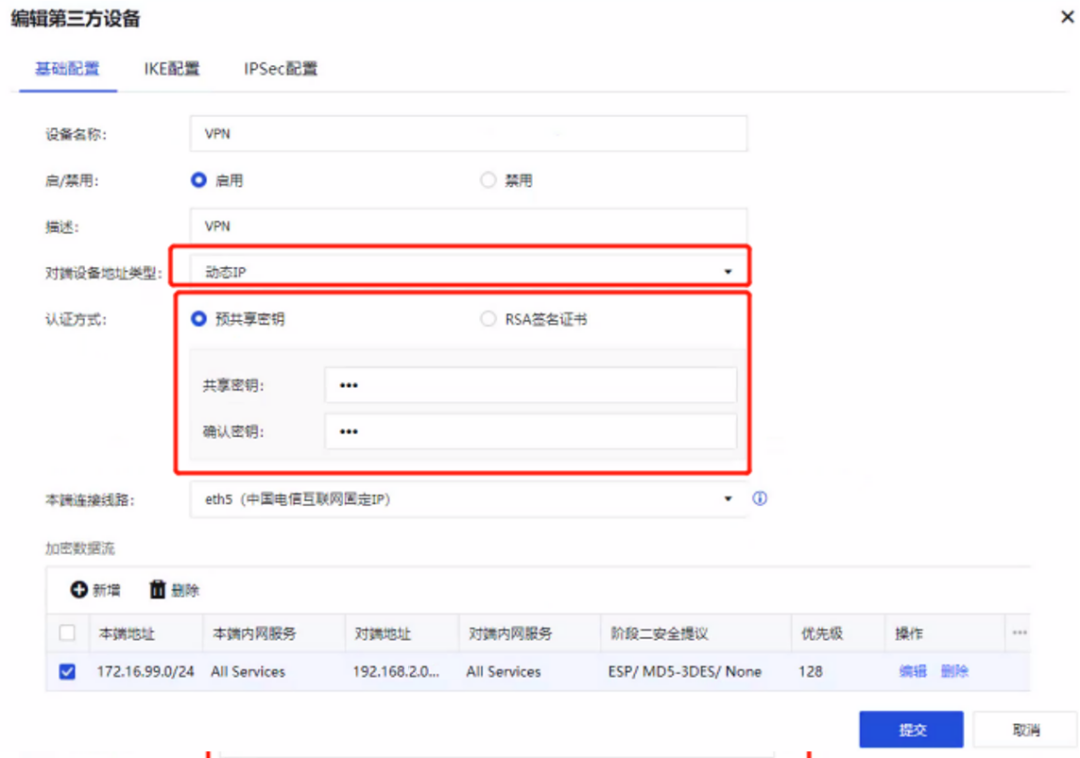Toggle the select-all checkbox in table header
This screenshot has width=1080, height=758.
67,633
